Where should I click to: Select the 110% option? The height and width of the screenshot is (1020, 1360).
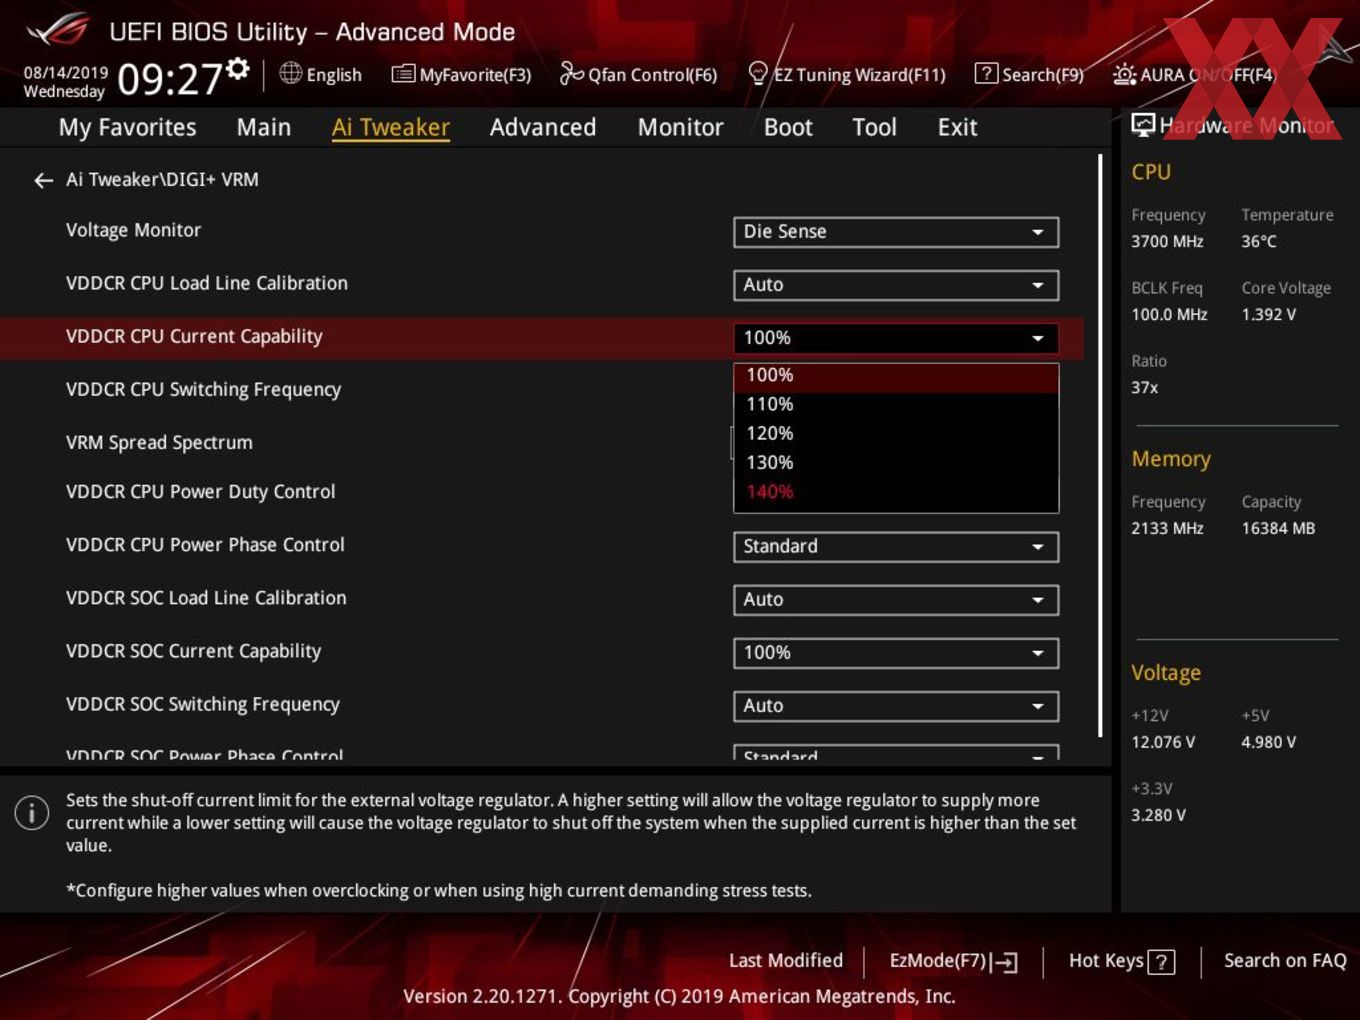pyautogui.click(x=896, y=405)
